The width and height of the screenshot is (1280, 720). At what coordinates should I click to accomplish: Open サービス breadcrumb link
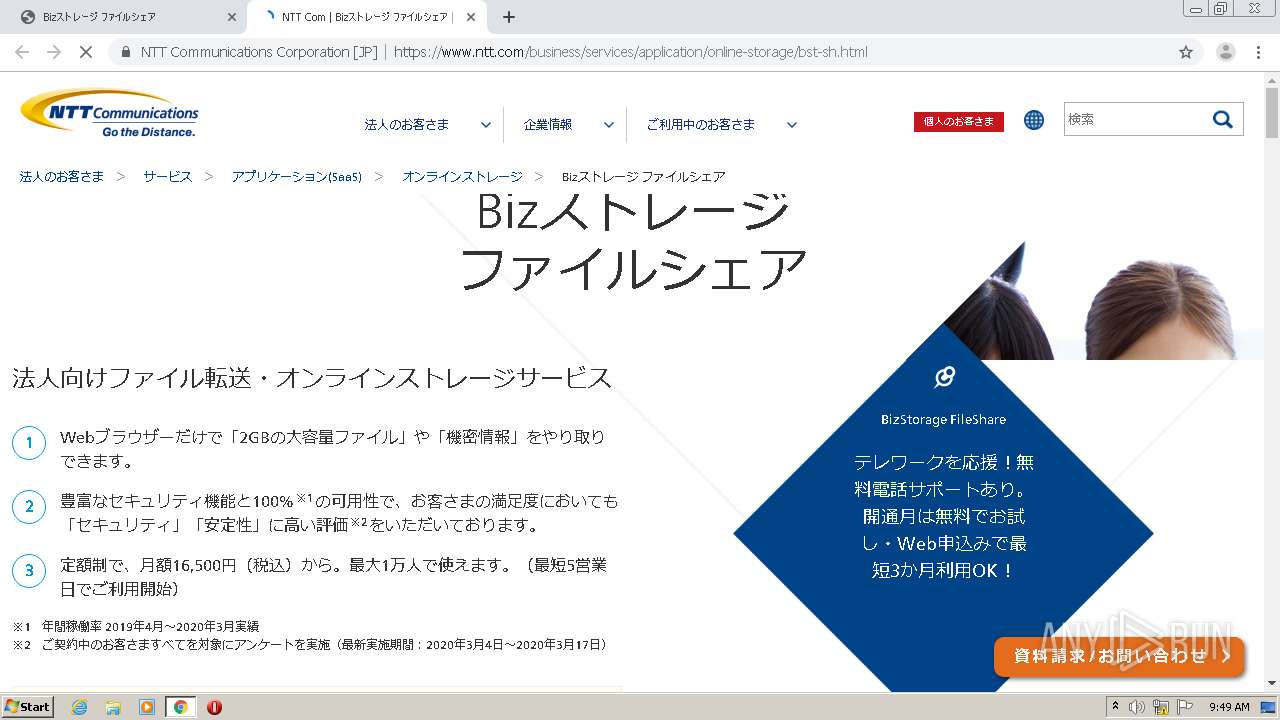(167, 176)
